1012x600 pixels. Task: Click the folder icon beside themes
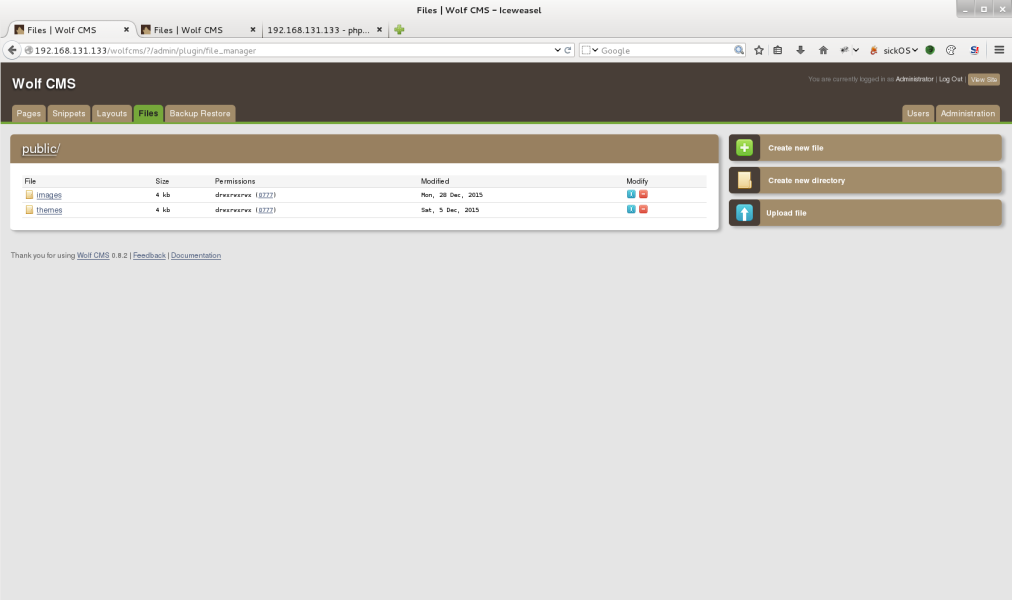coord(29,210)
